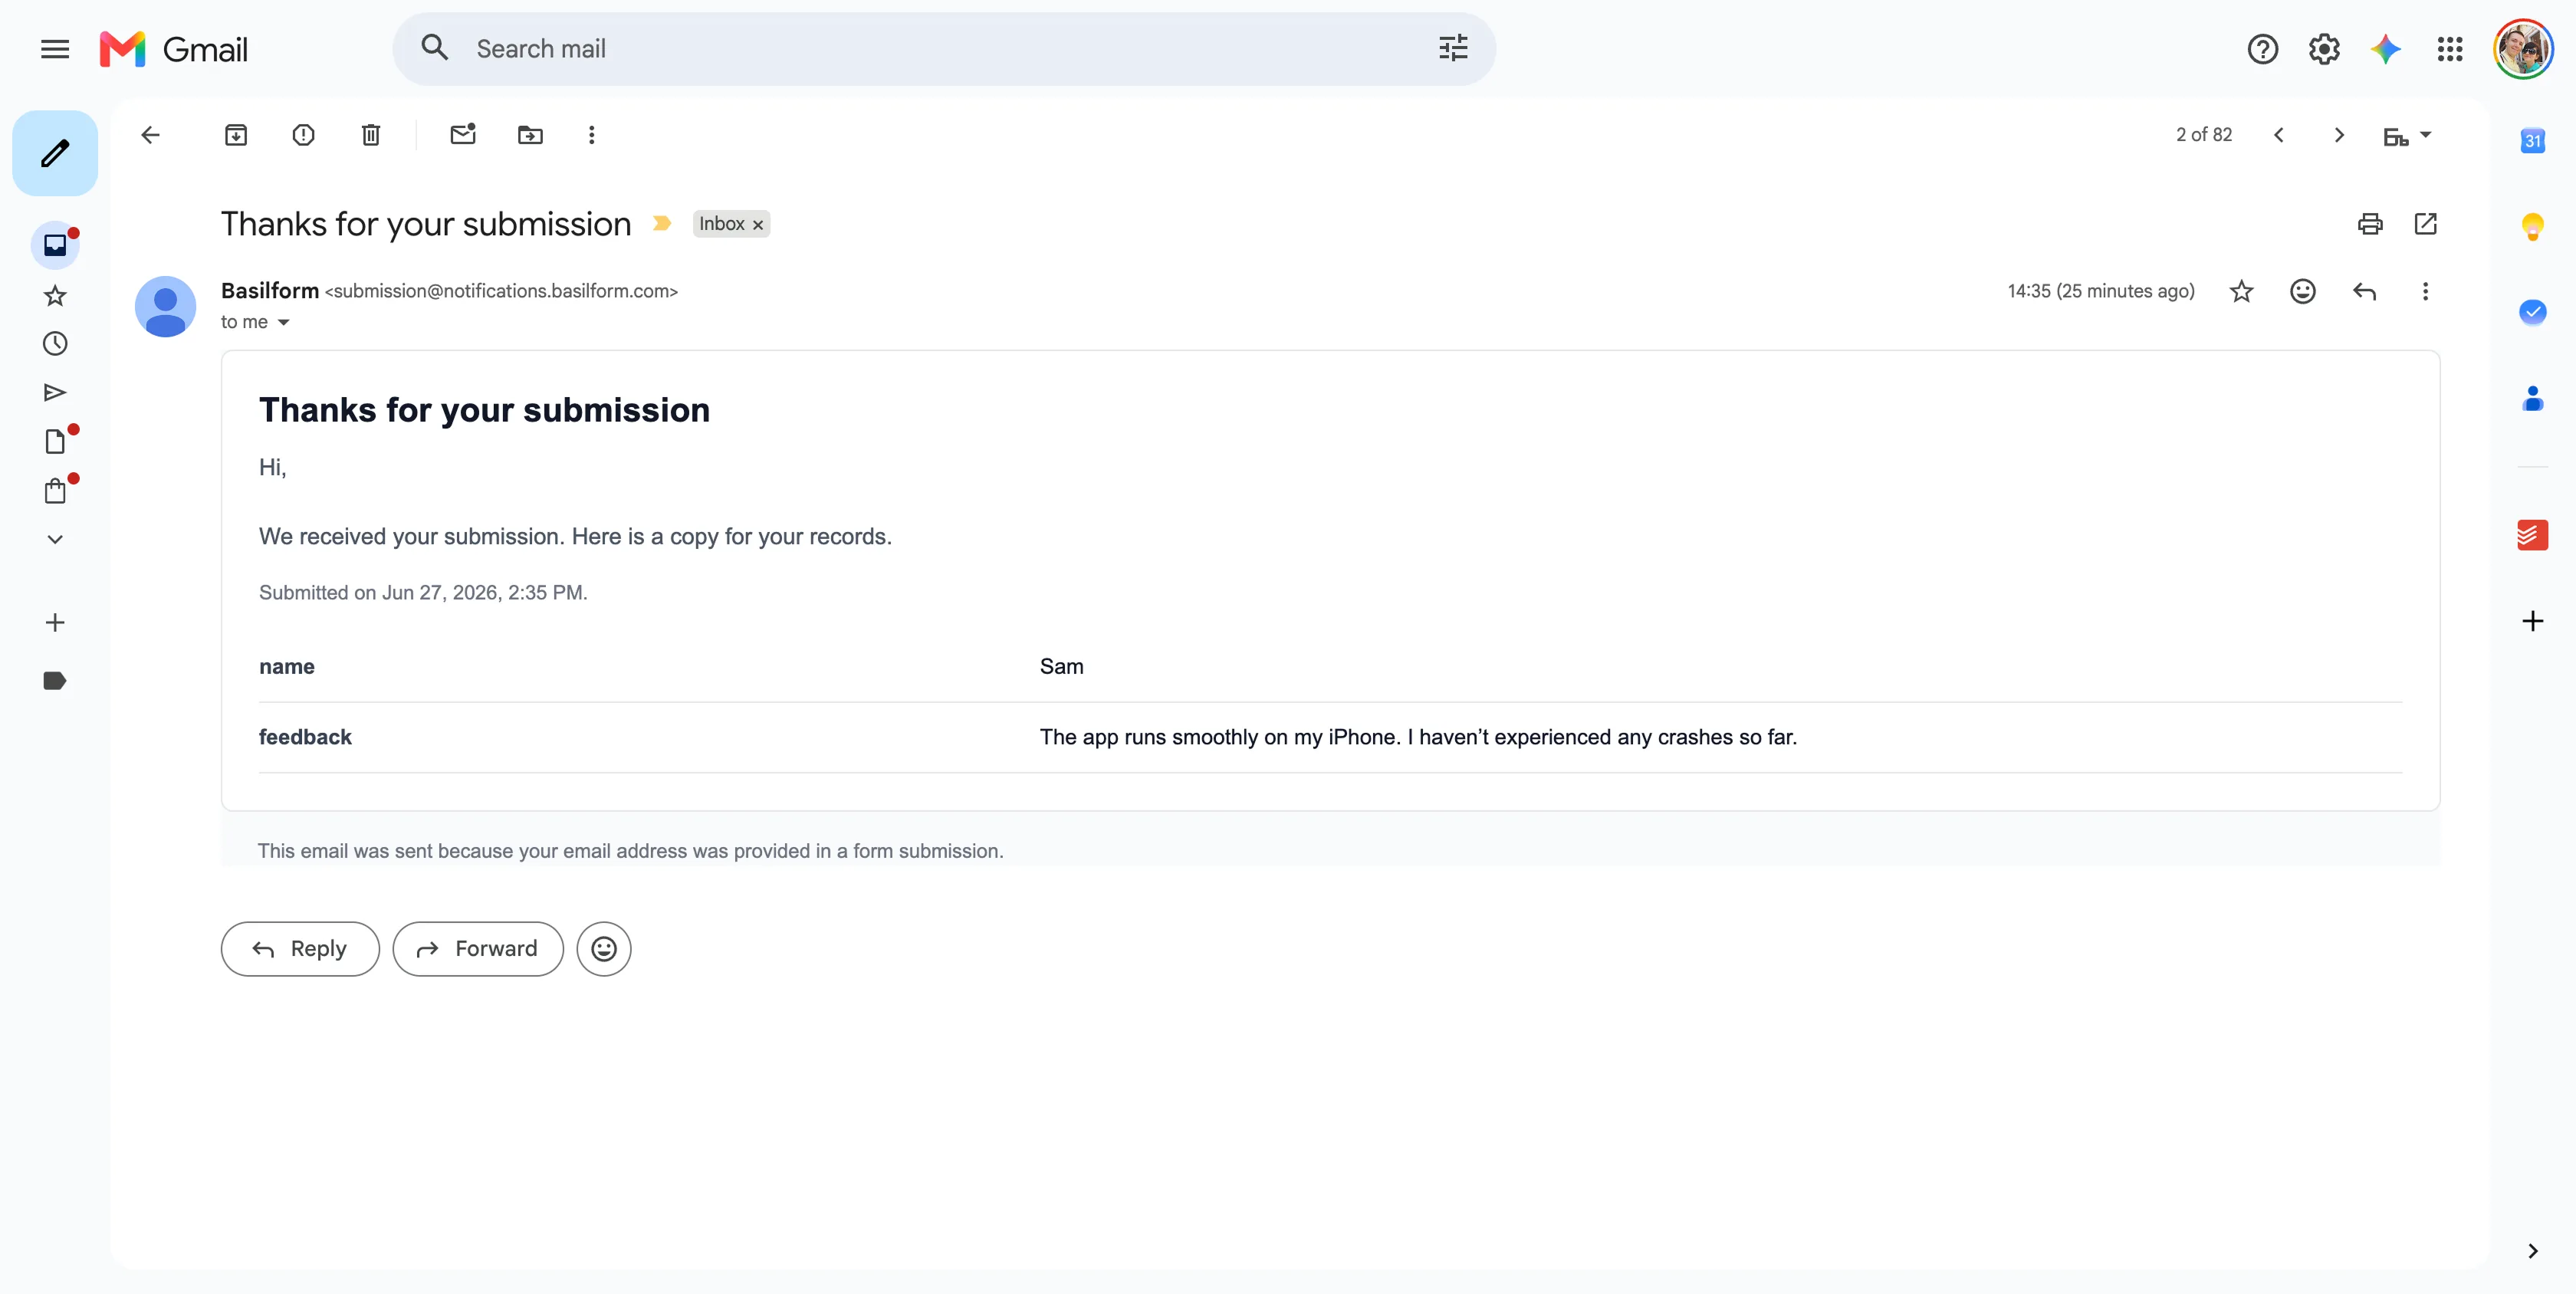
Task: Open More options in email toolbar
Action: tap(592, 135)
